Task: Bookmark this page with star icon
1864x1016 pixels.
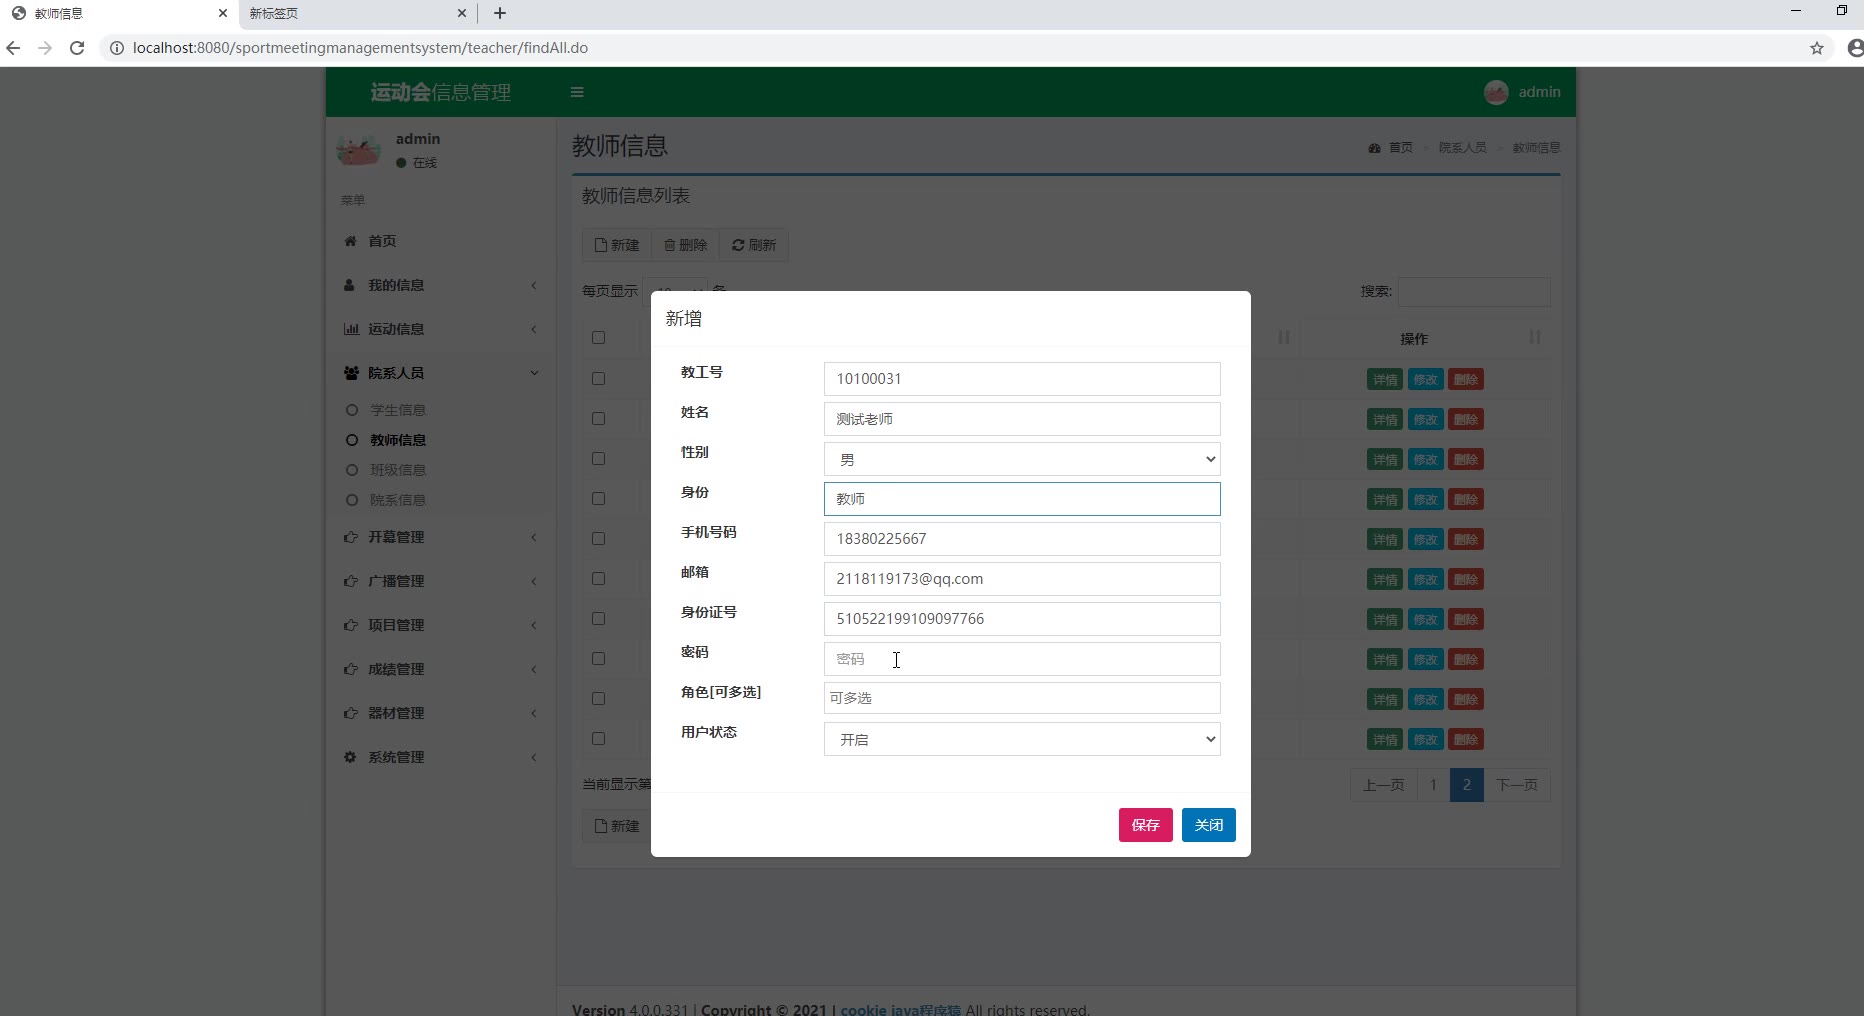Action: click(1817, 48)
